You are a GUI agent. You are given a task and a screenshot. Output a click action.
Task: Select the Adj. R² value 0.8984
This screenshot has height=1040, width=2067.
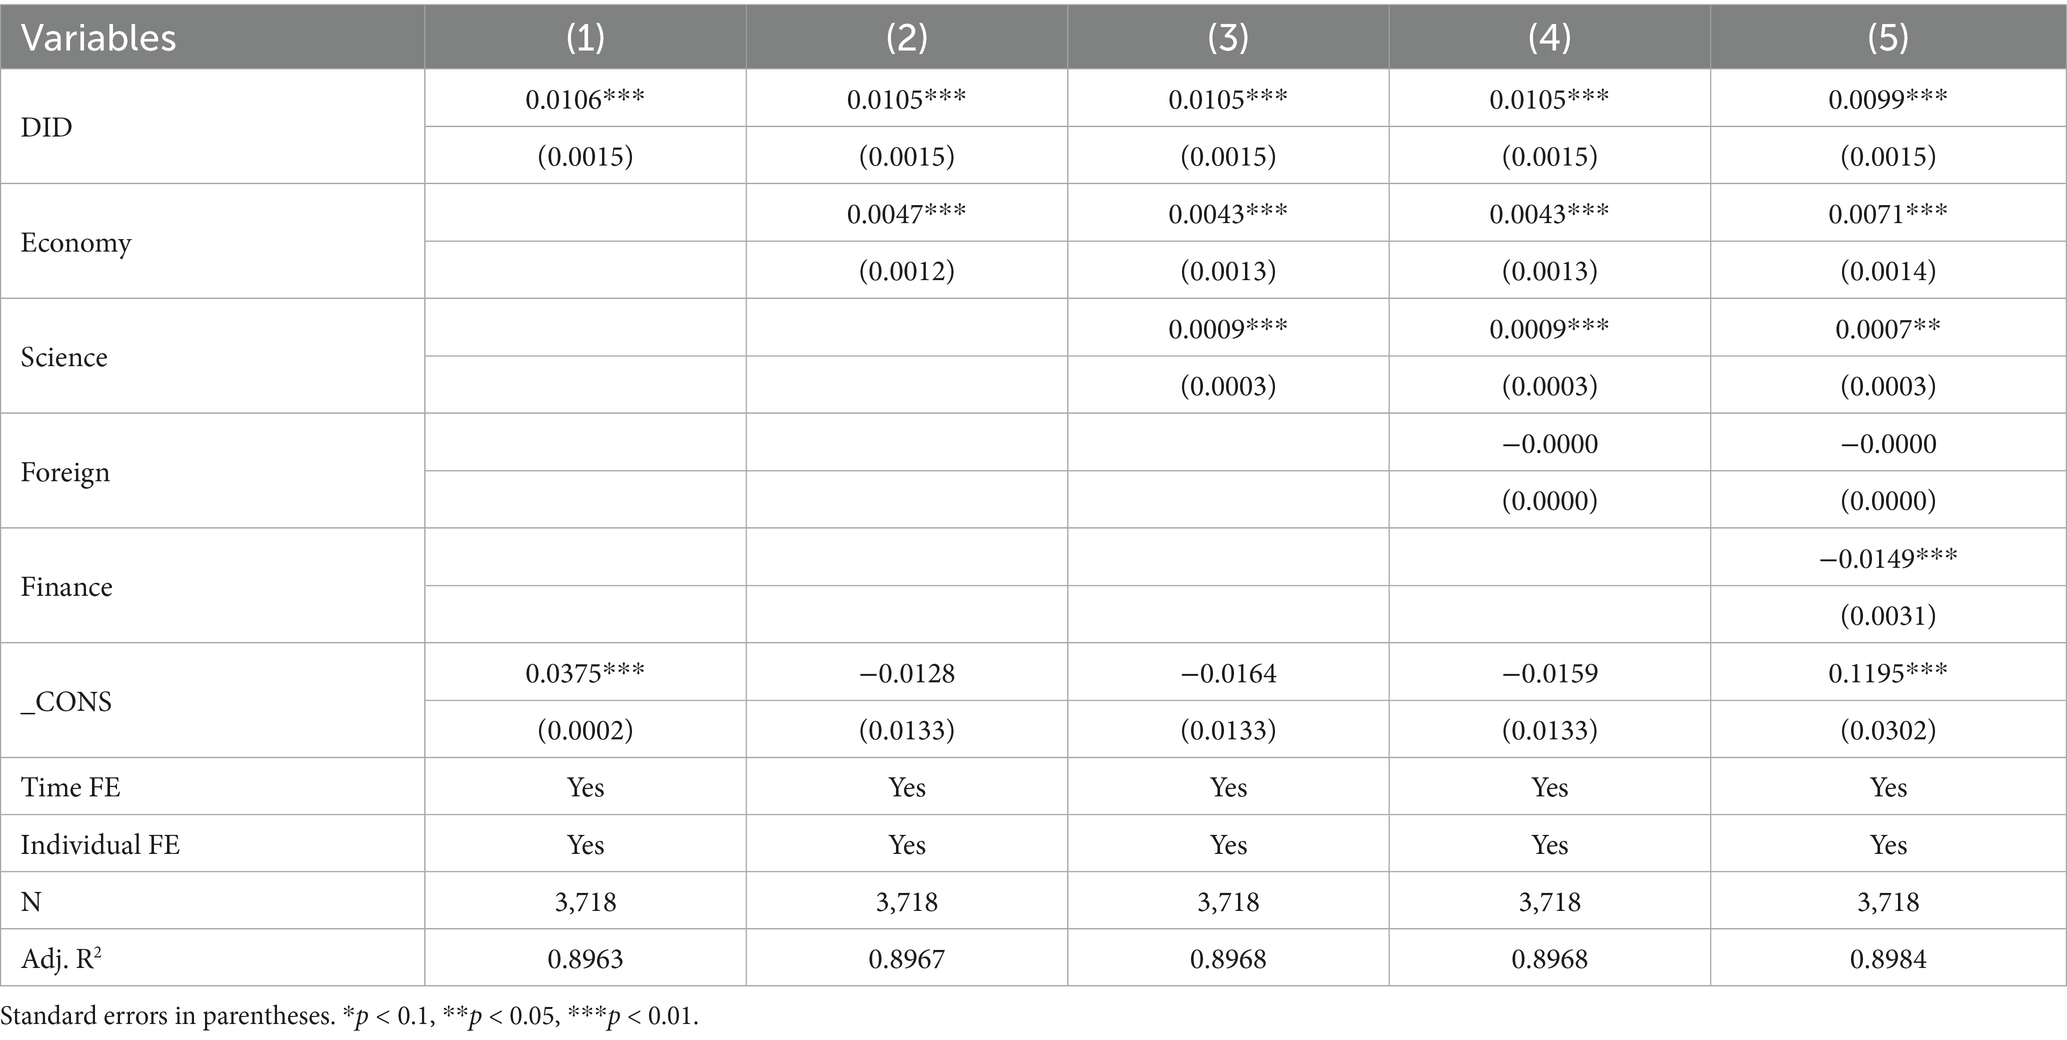click(x=1887, y=960)
